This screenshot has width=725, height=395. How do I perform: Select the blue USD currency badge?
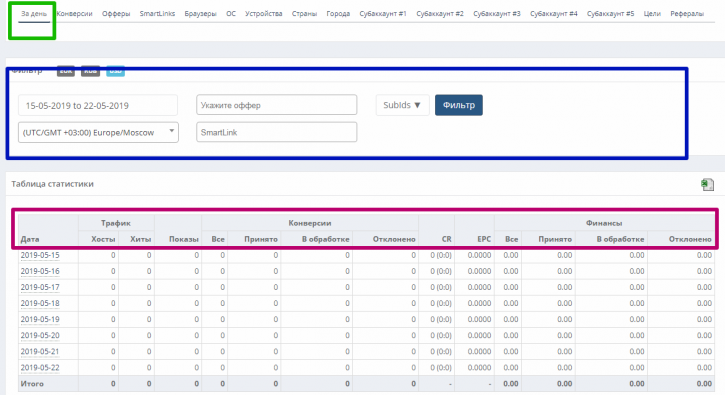(x=116, y=71)
